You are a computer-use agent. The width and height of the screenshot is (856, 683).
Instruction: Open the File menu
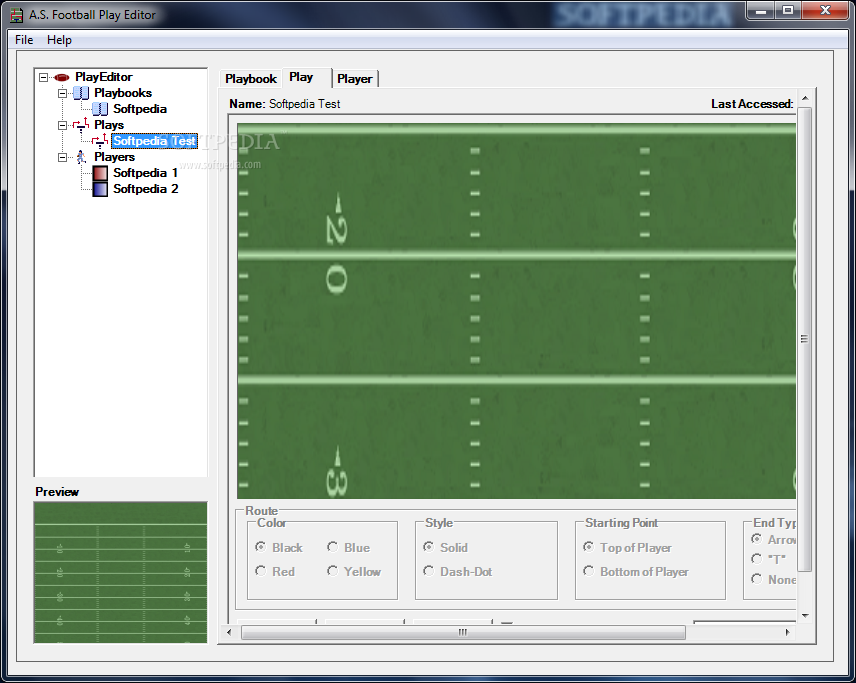click(x=24, y=40)
